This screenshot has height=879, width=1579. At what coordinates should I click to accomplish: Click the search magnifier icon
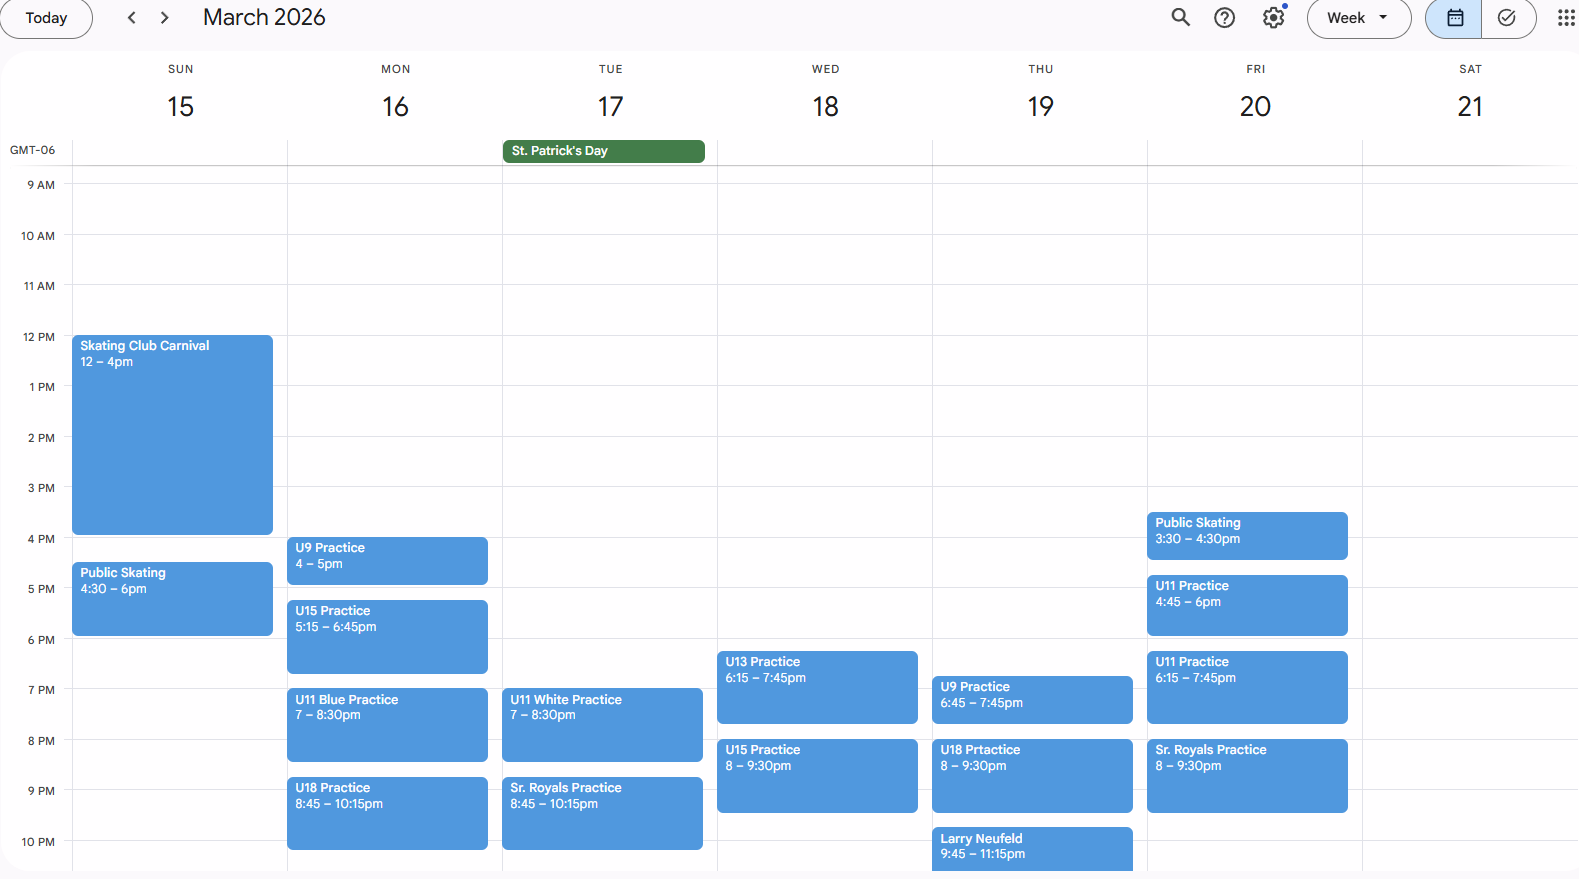click(1180, 17)
